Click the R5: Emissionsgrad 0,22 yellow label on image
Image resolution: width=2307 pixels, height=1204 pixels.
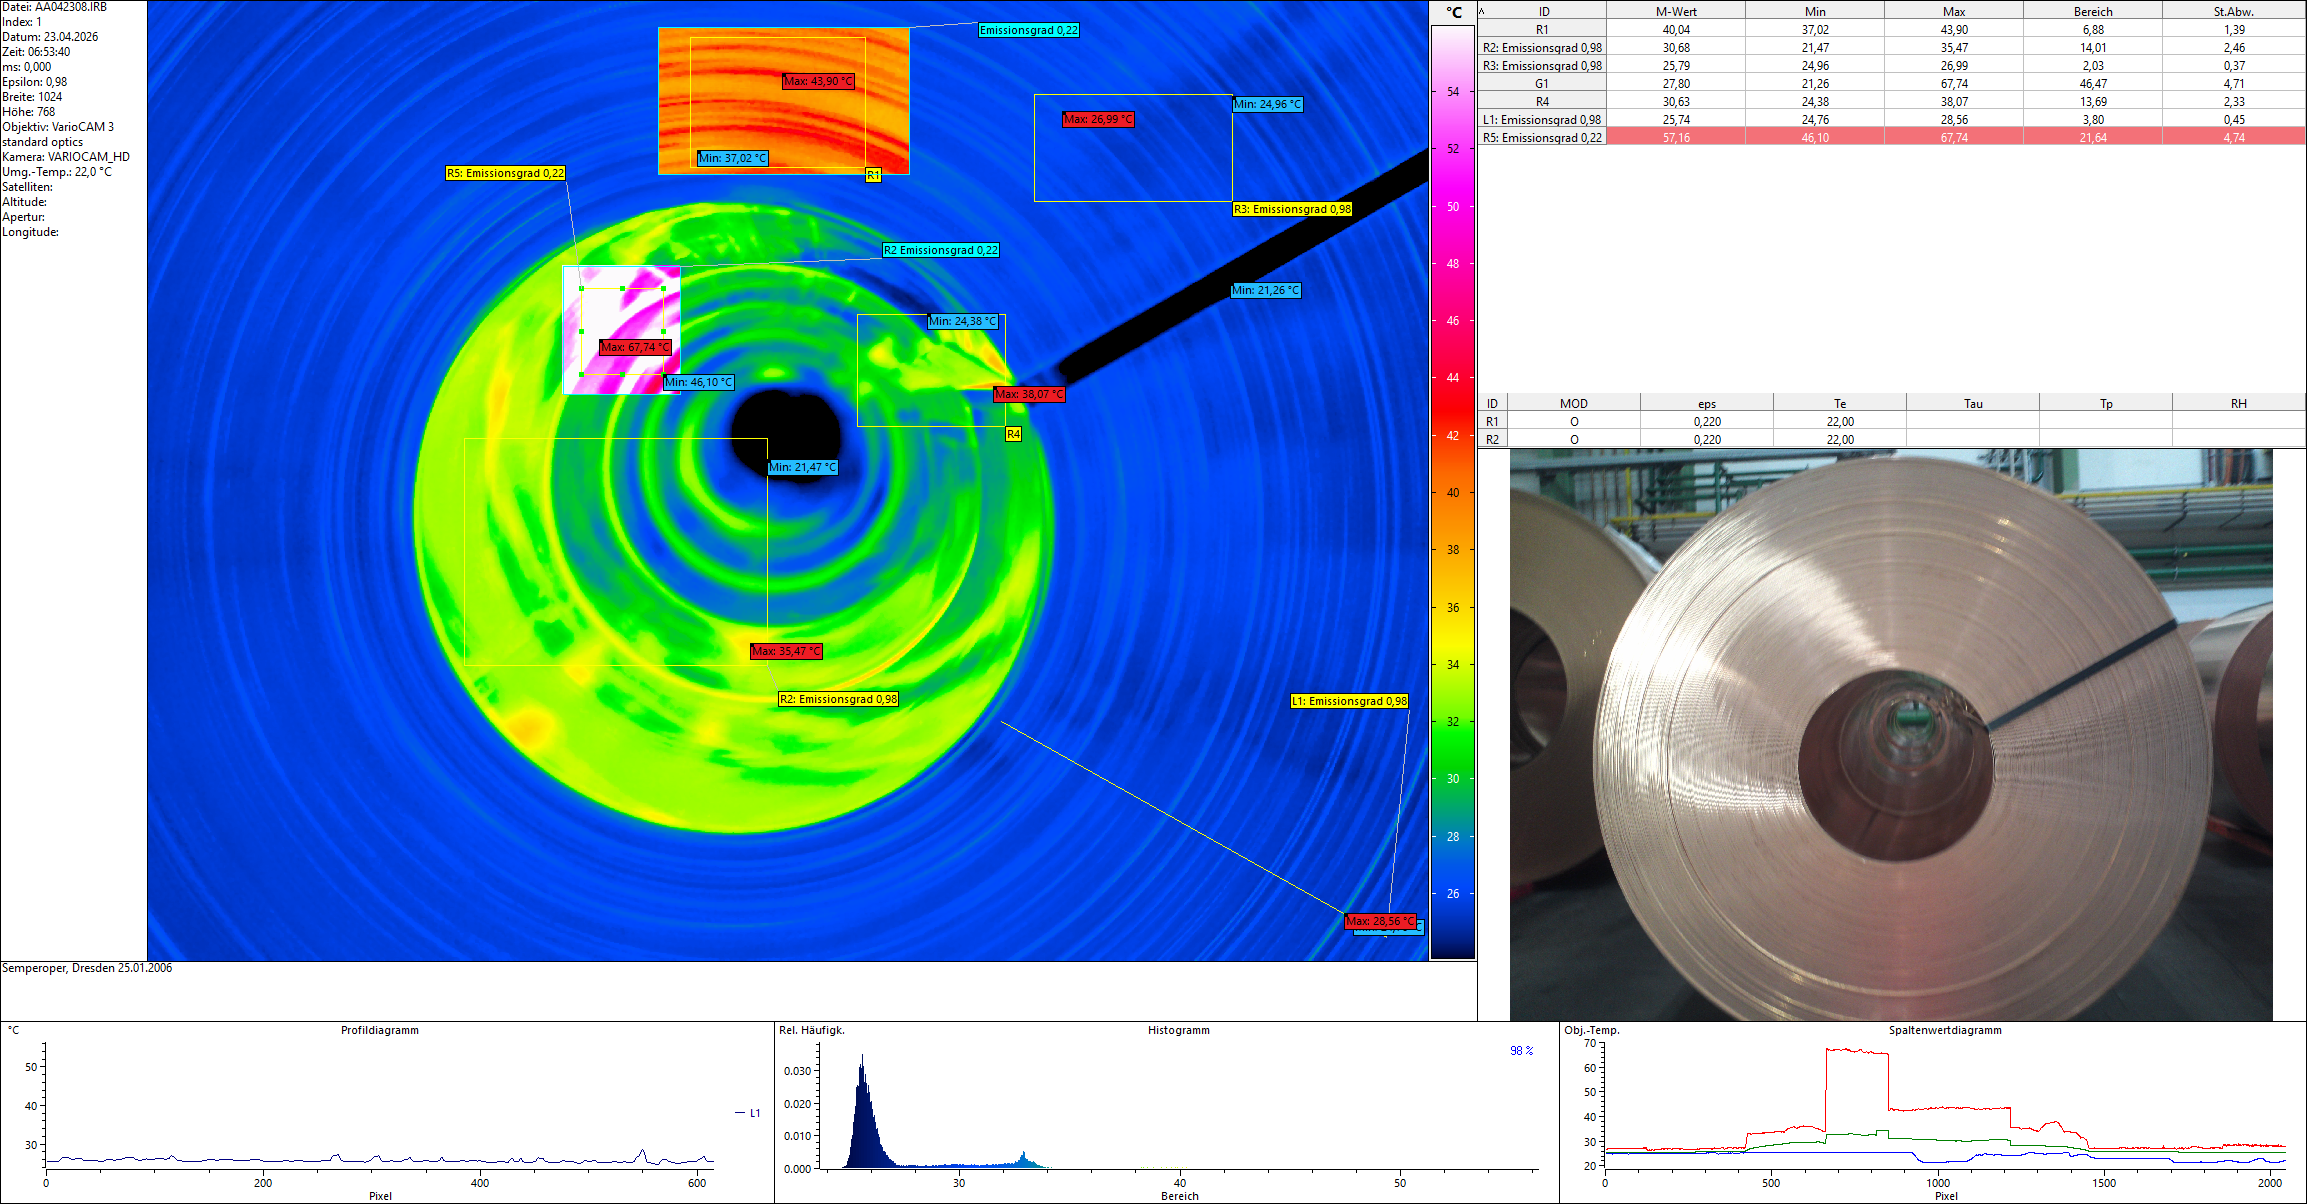click(505, 173)
